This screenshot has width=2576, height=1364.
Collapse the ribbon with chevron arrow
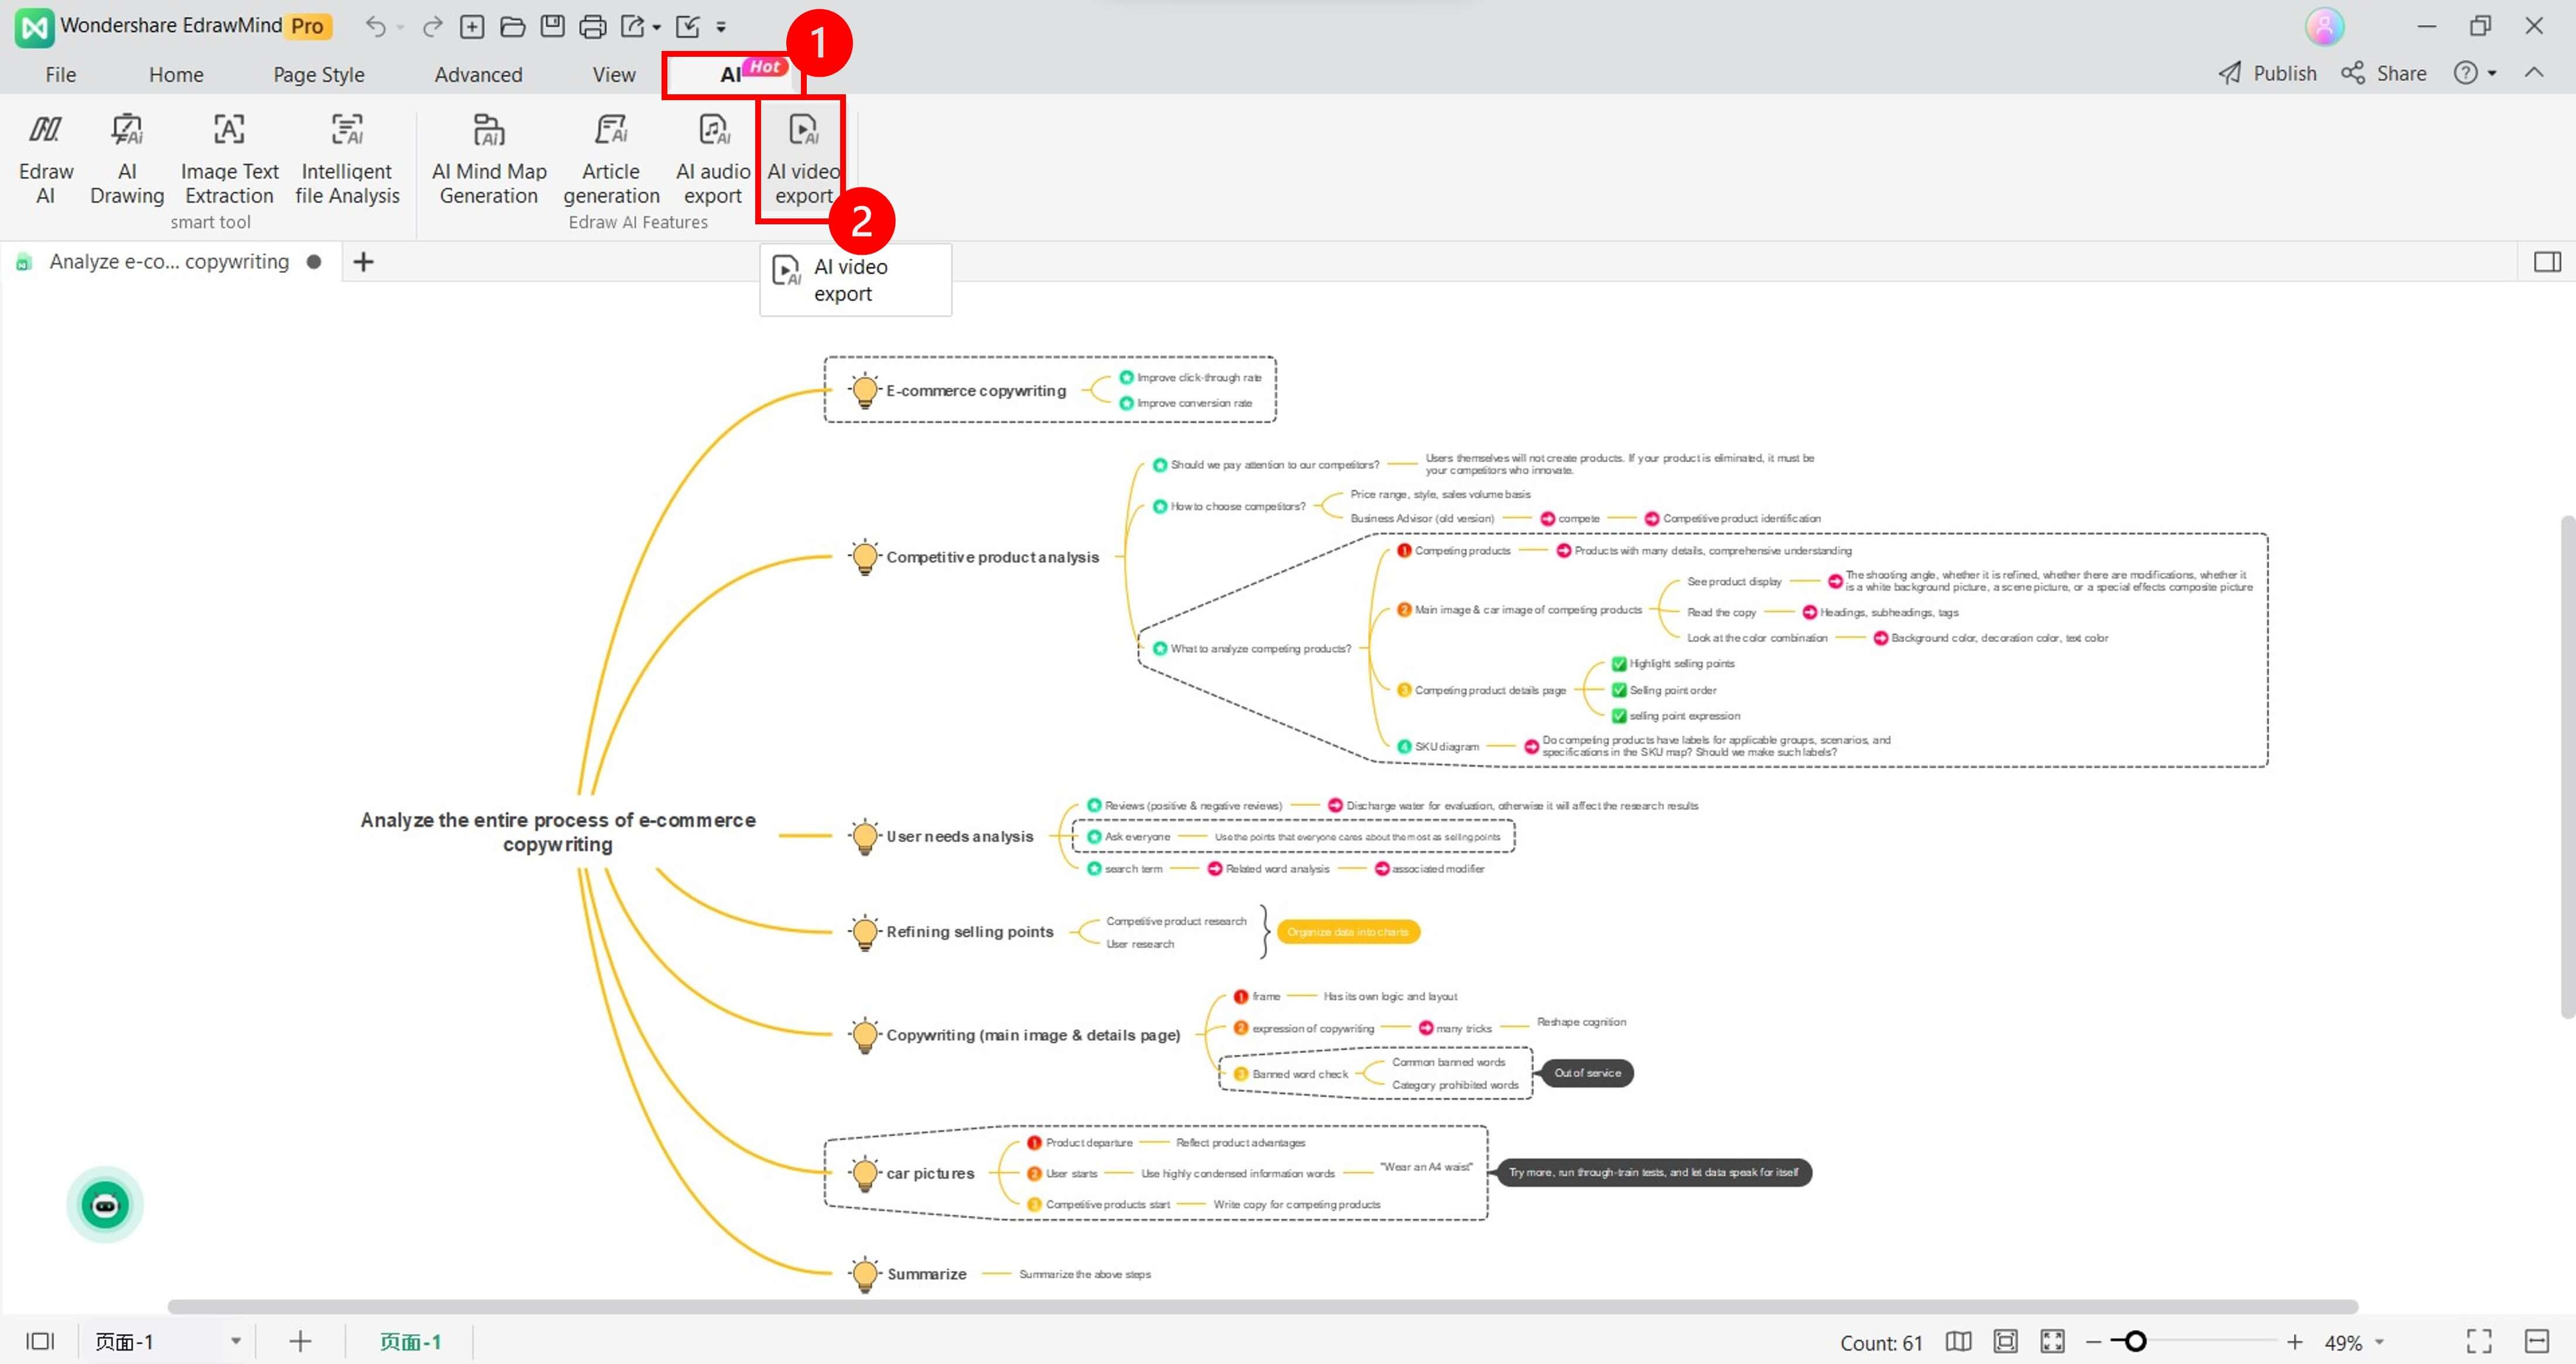[2533, 73]
